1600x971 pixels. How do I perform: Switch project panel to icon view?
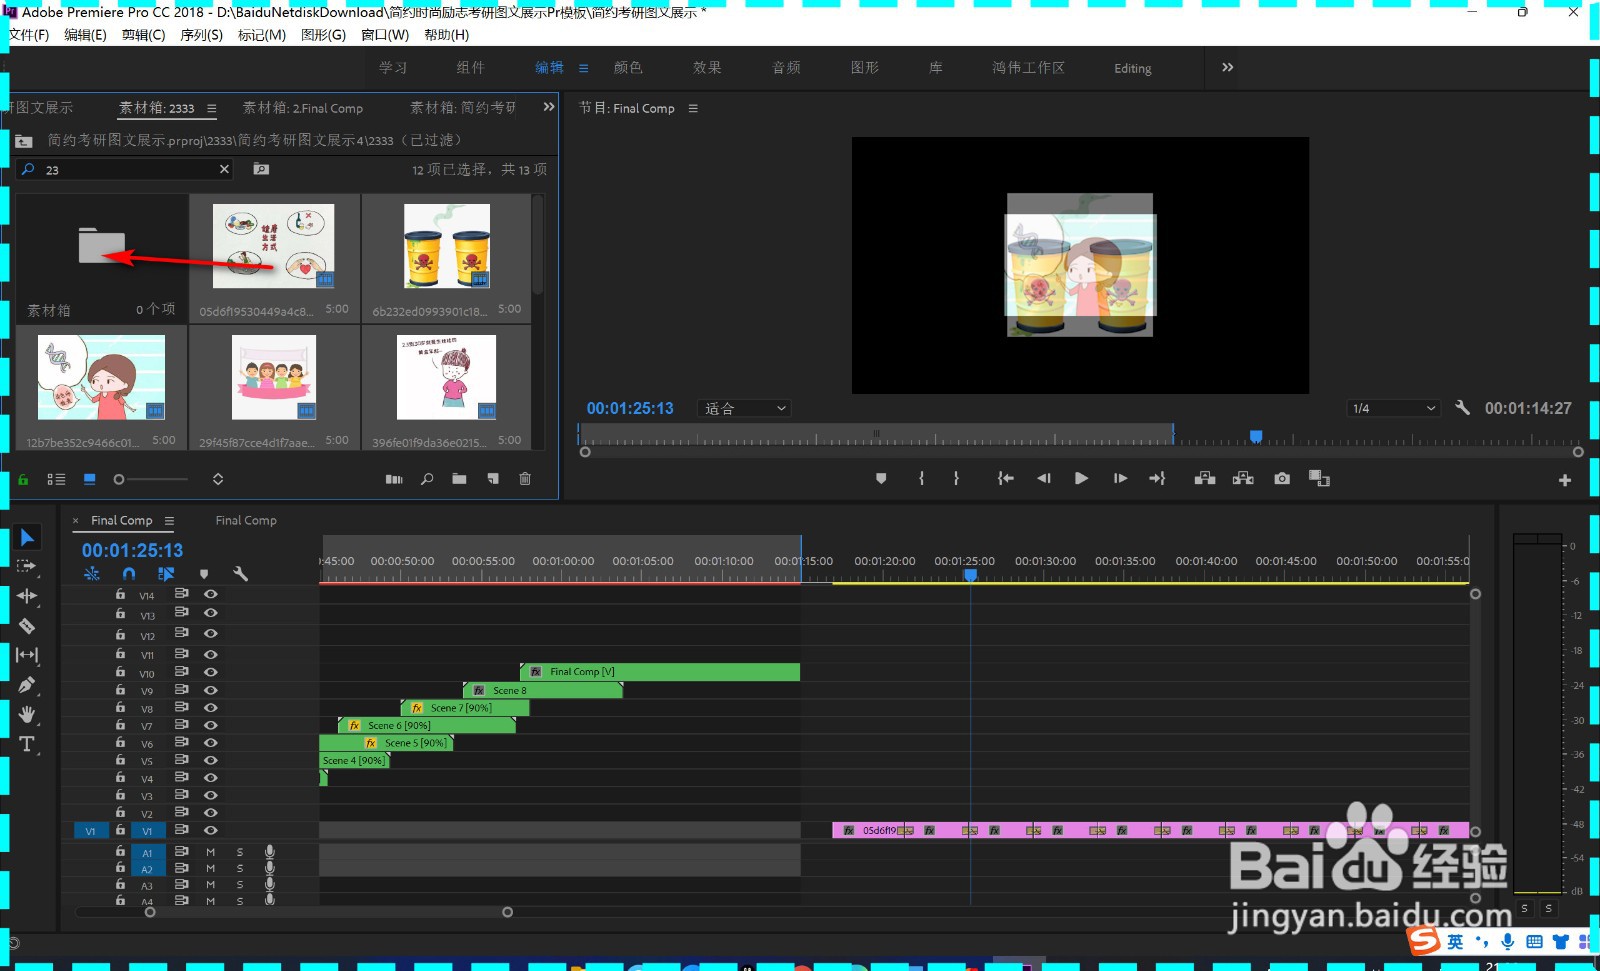click(90, 480)
